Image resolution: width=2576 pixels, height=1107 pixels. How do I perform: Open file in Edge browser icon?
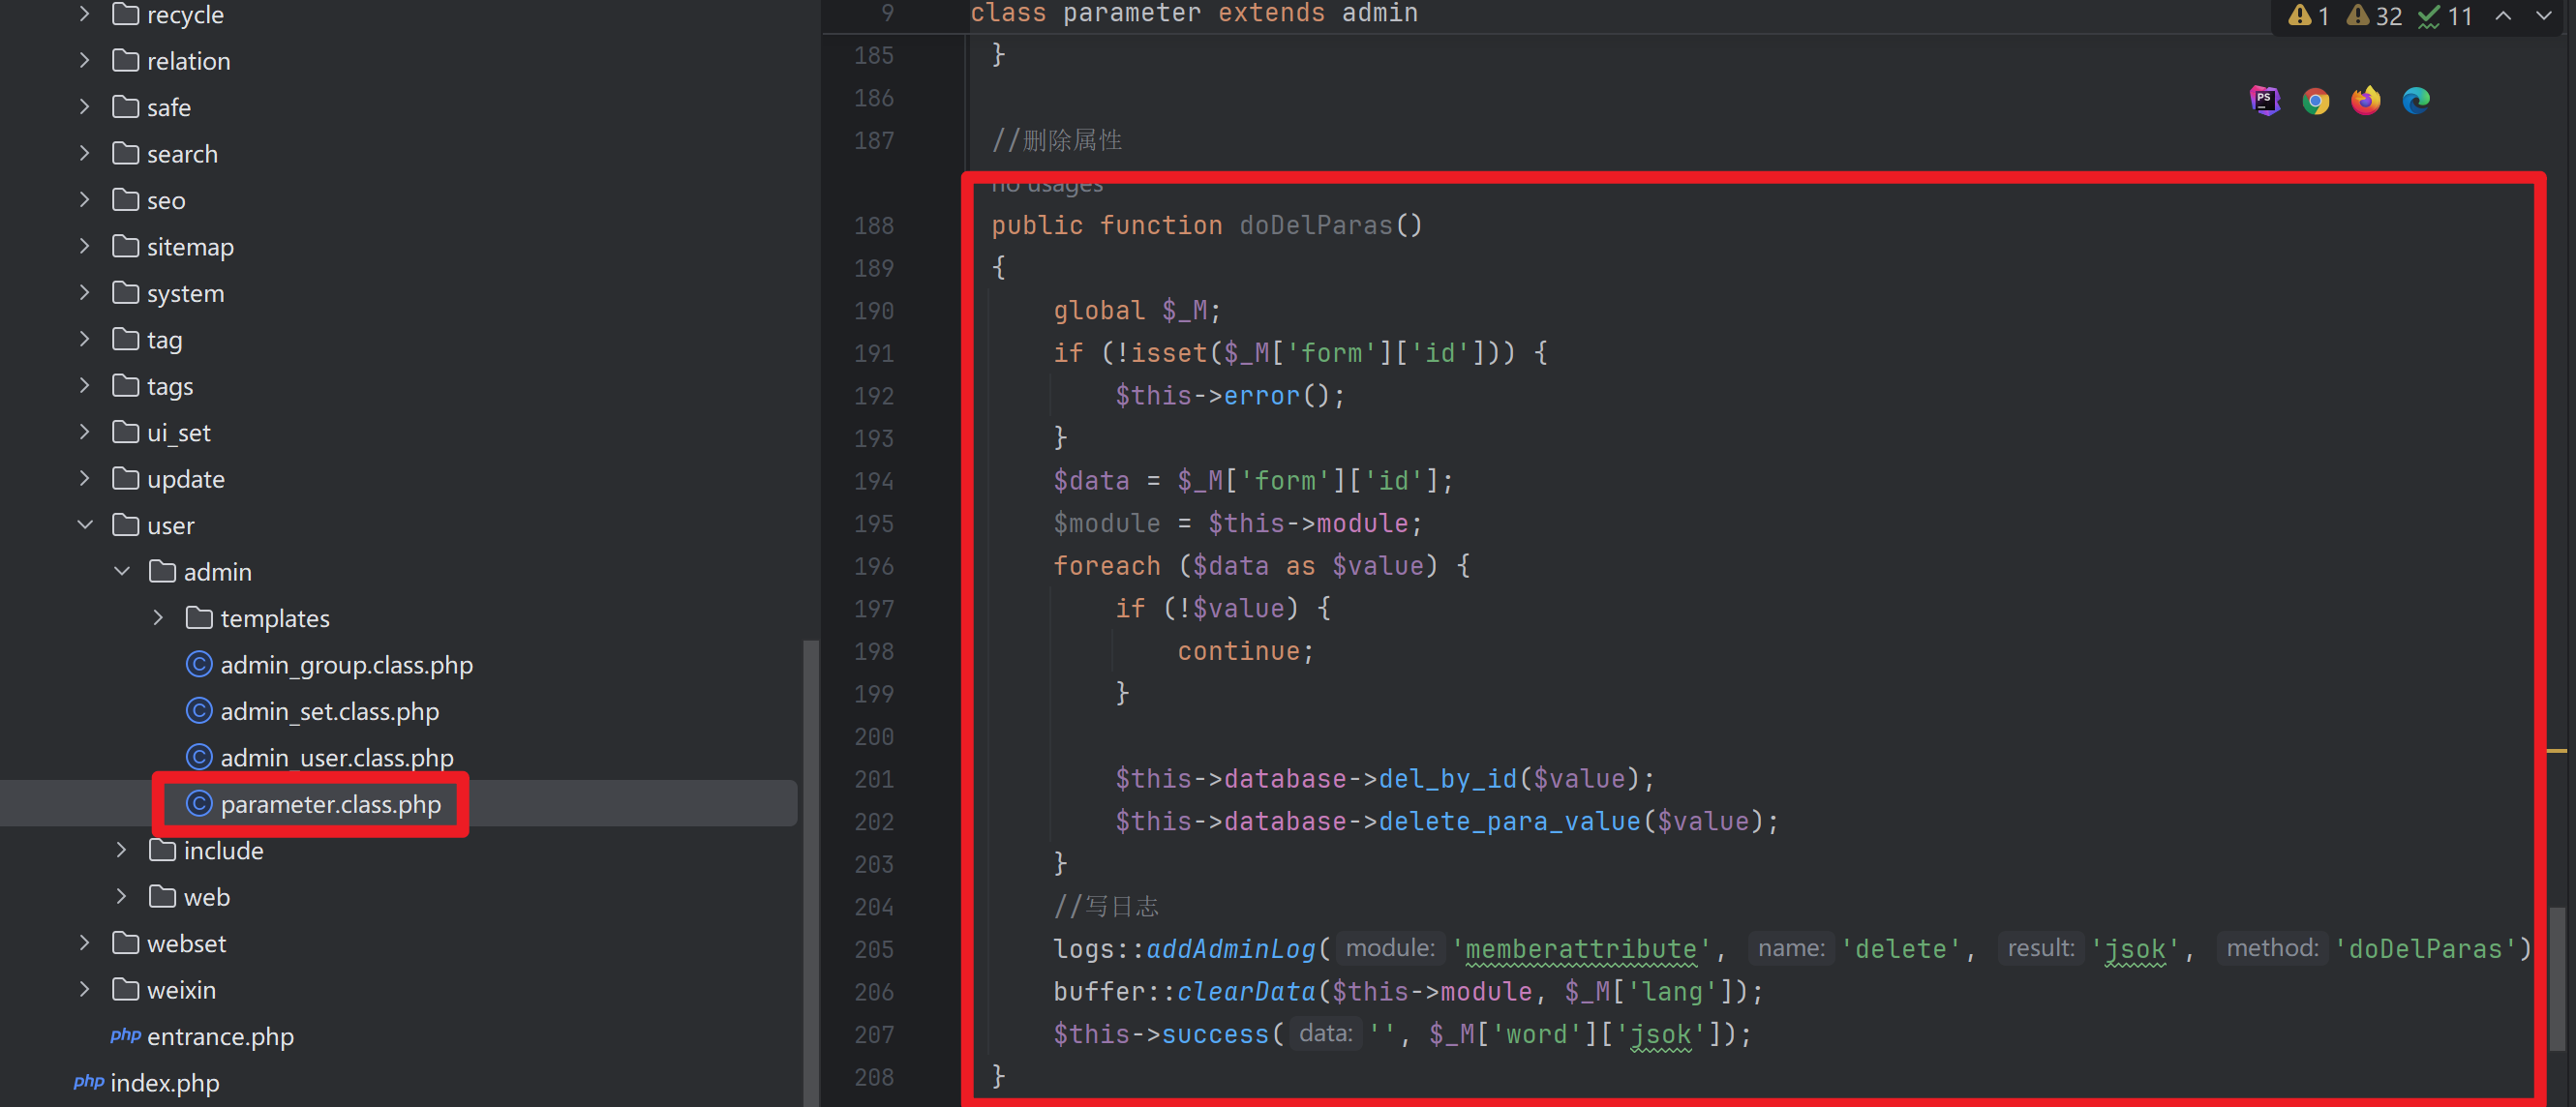2416,101
